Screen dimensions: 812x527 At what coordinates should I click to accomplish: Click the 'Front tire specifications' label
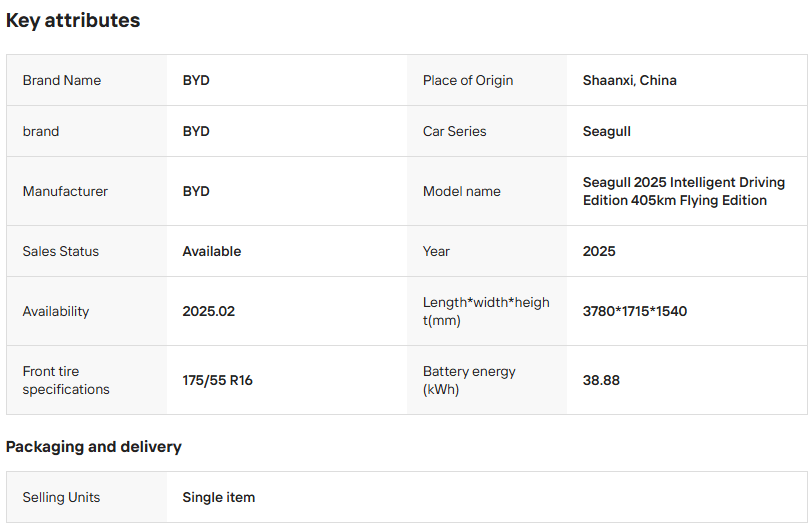(66, 380)
